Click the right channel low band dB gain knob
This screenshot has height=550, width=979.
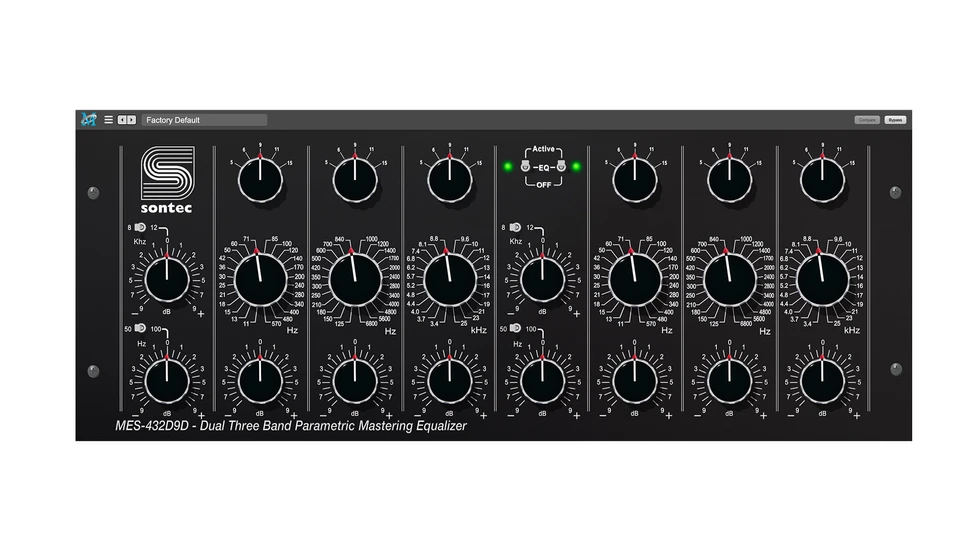635,380
